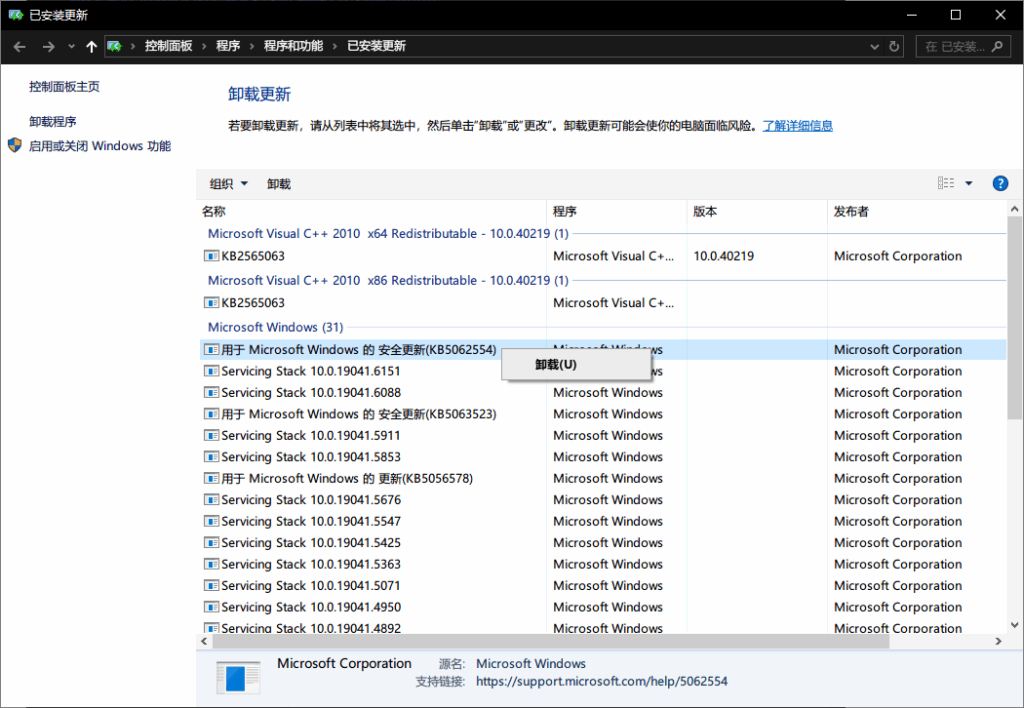The width and height of the screenshot is (1024, 708).
Task: Open the view options dropdown arrow
Action: pos(969,184)
